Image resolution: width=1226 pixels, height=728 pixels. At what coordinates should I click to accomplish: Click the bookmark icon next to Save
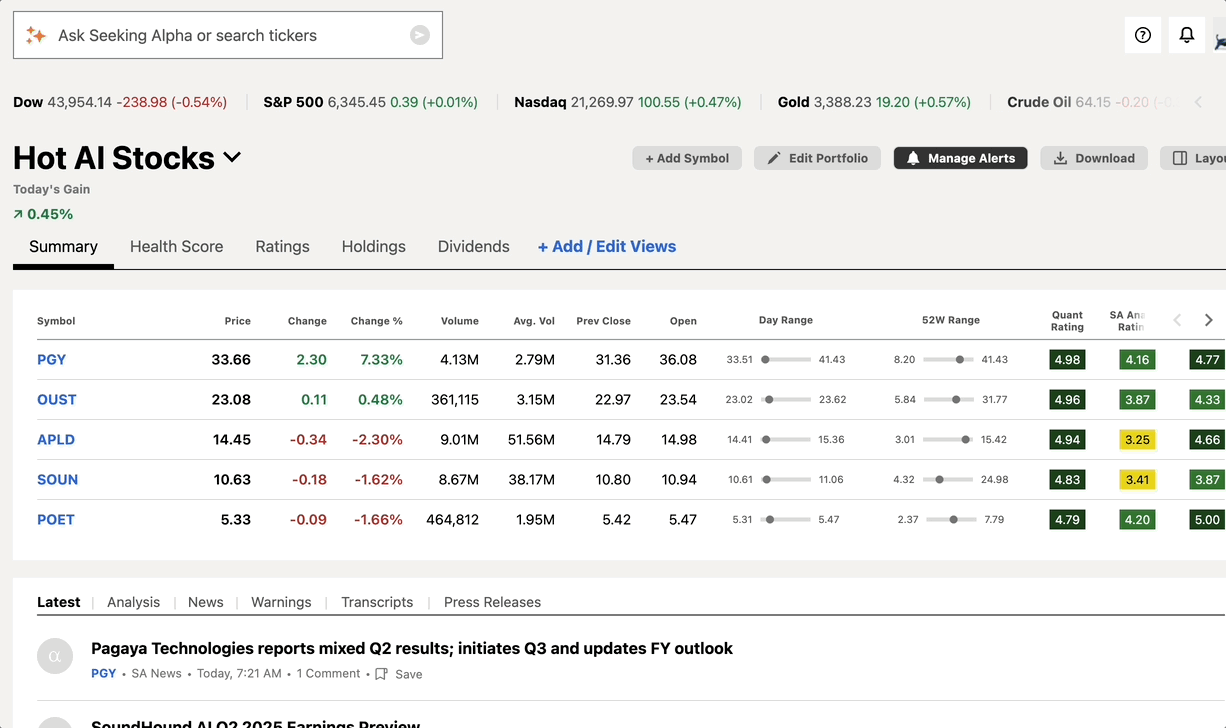(x=381, y=674)
